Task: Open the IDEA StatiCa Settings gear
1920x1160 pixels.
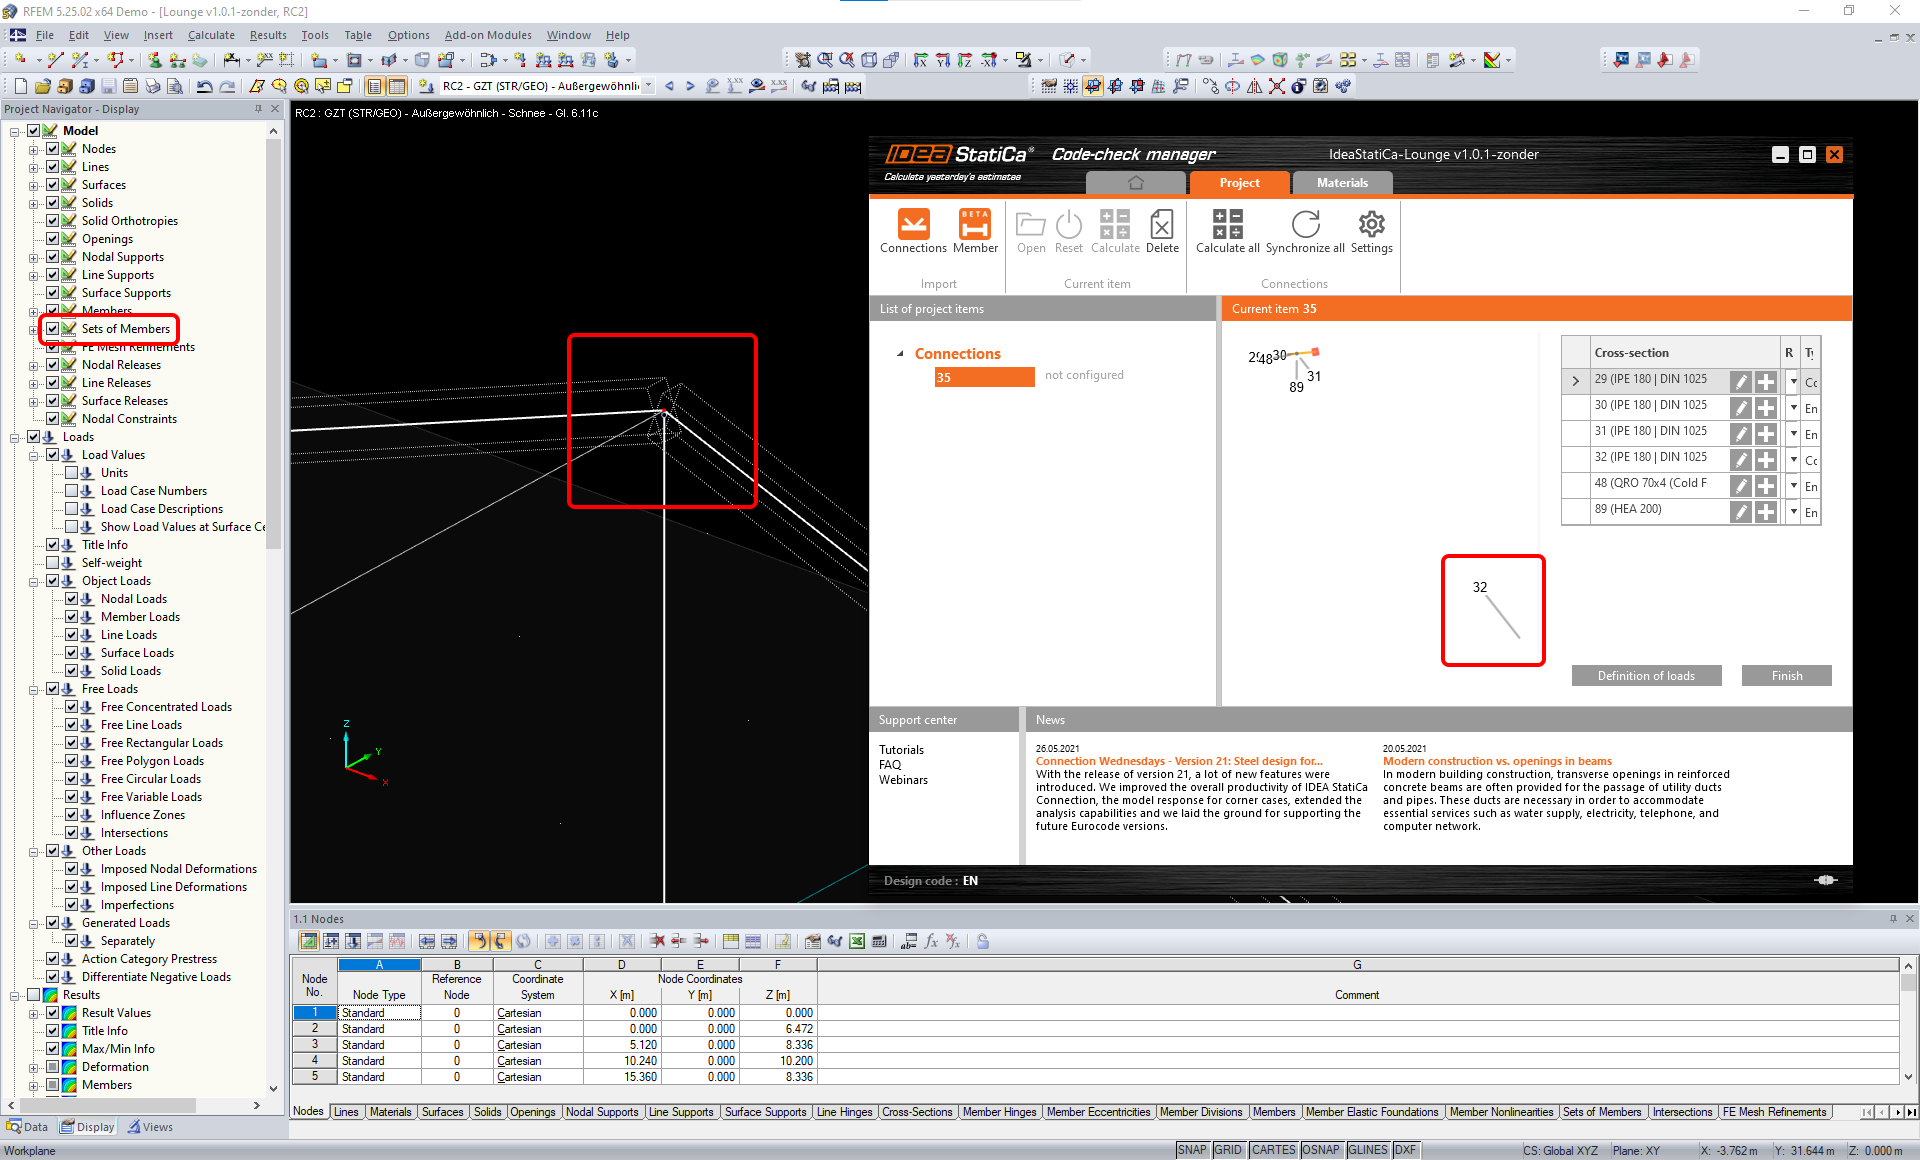Action: [1371, 225]
